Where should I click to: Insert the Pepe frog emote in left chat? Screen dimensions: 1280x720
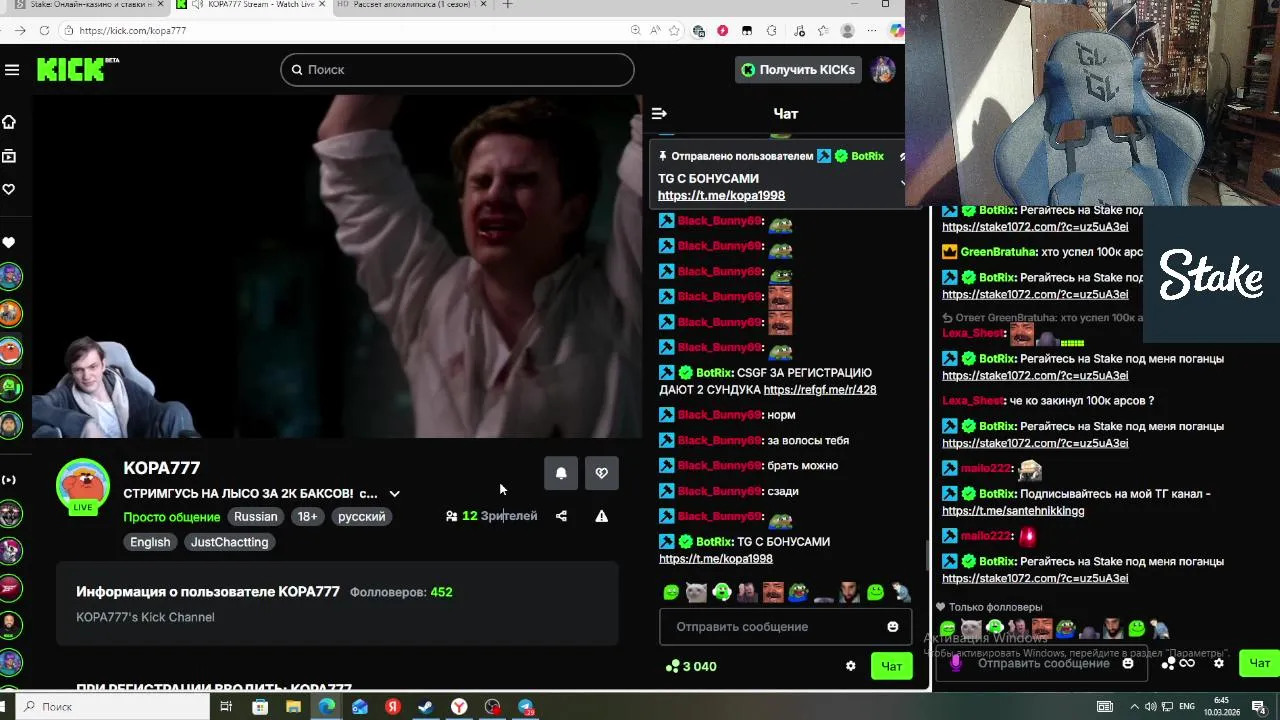798,592
